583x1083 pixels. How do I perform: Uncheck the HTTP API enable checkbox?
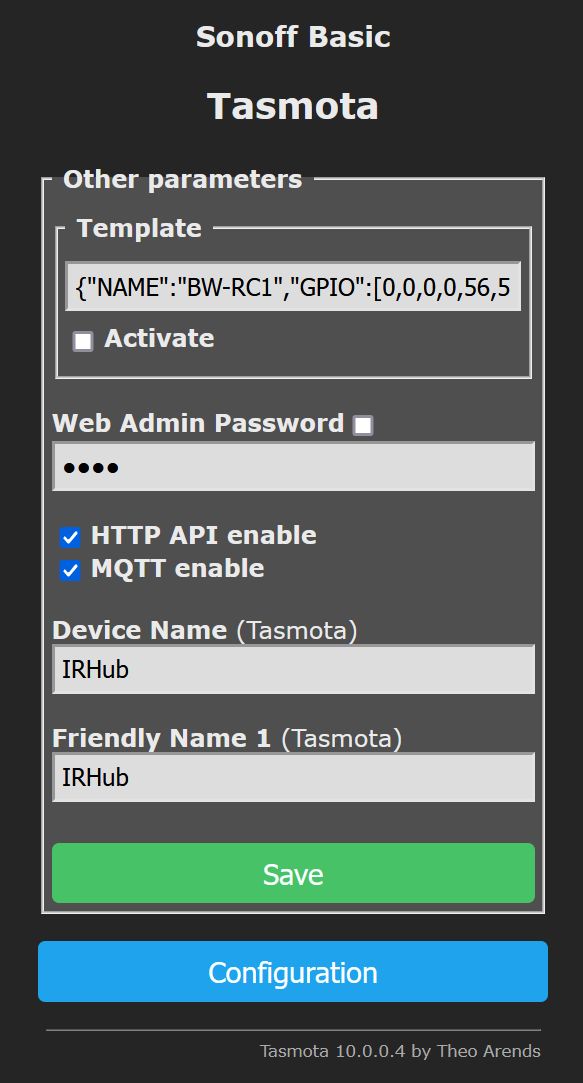coord(70,537)
